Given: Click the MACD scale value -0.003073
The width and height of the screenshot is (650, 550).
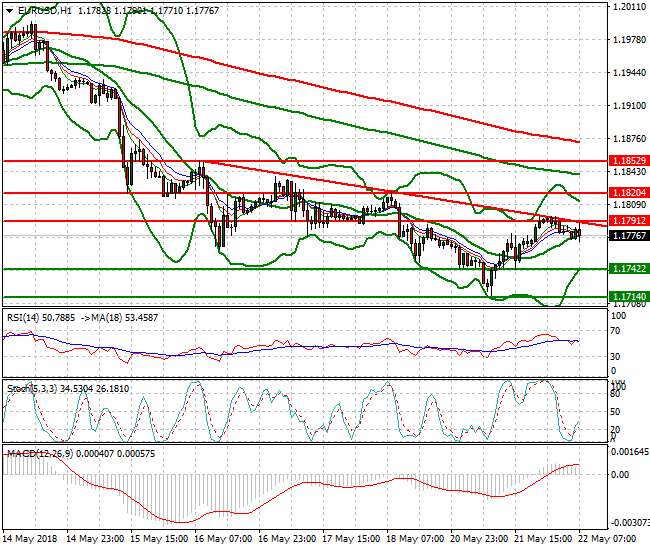Looking at the screenshot, I should click(x=630, y=523).
